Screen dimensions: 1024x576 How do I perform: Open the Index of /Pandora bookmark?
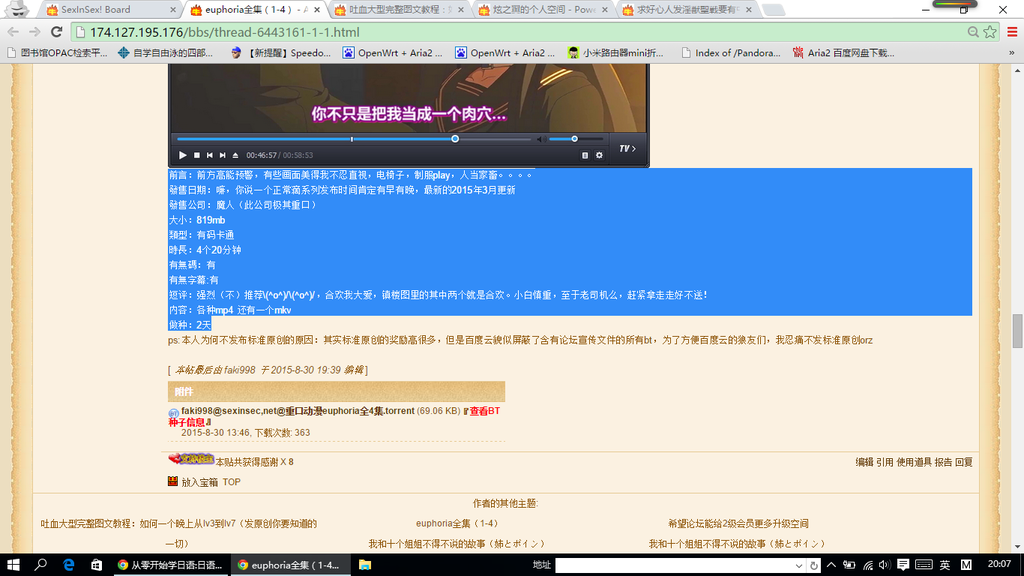point(730,53)
